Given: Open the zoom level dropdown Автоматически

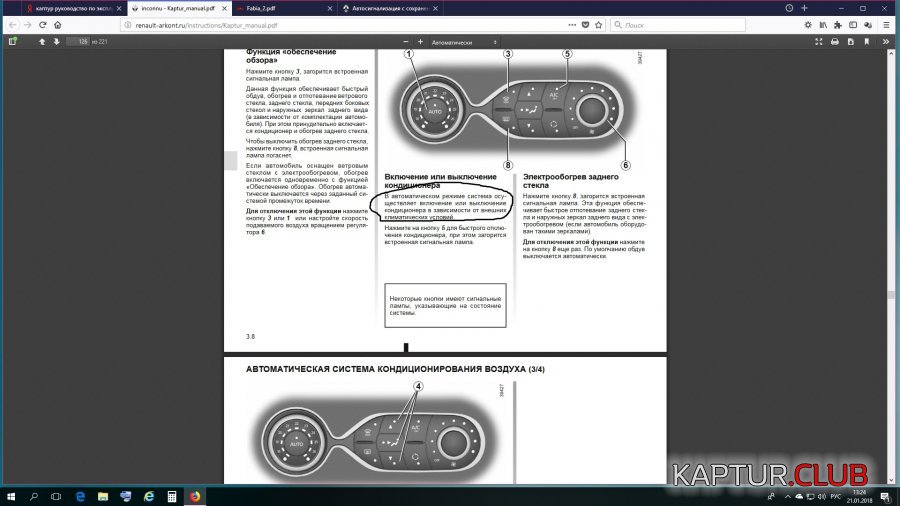Looking at the screenshot, I should [x=464, y=42].
